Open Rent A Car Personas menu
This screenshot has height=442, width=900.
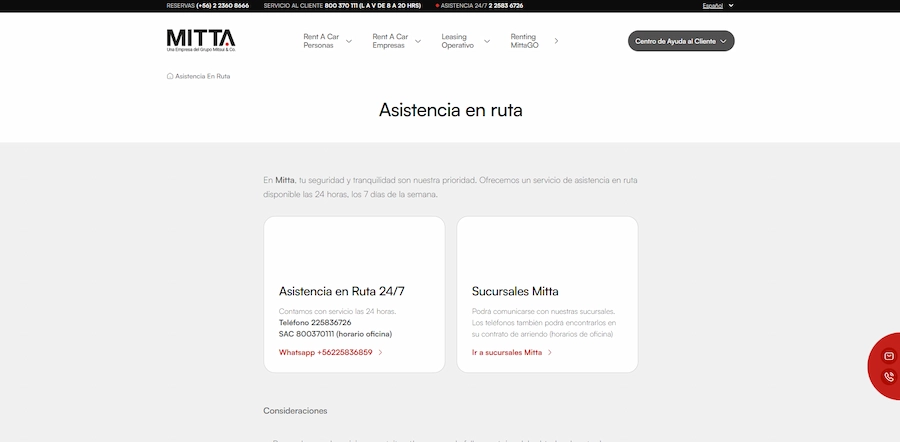[x=321, y=41]
